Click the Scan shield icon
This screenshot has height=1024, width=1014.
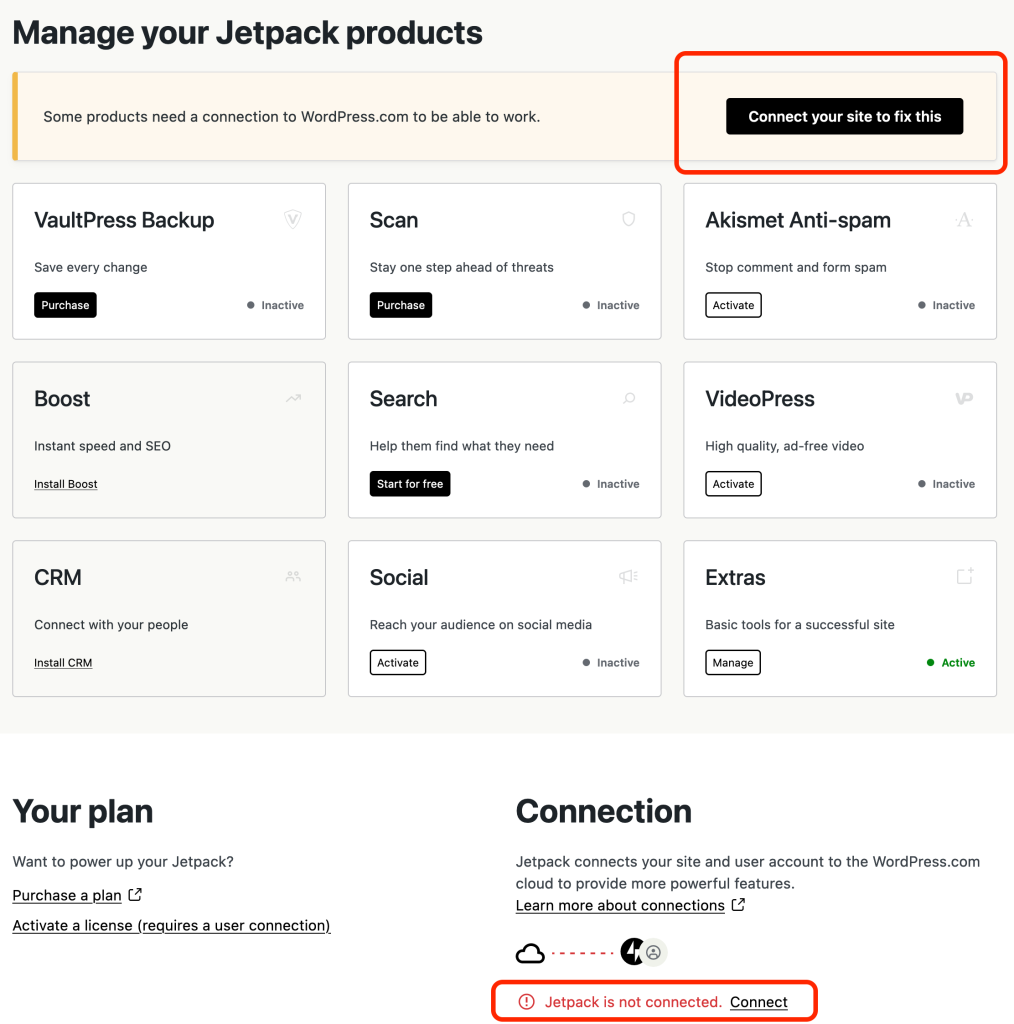[628, 219]
